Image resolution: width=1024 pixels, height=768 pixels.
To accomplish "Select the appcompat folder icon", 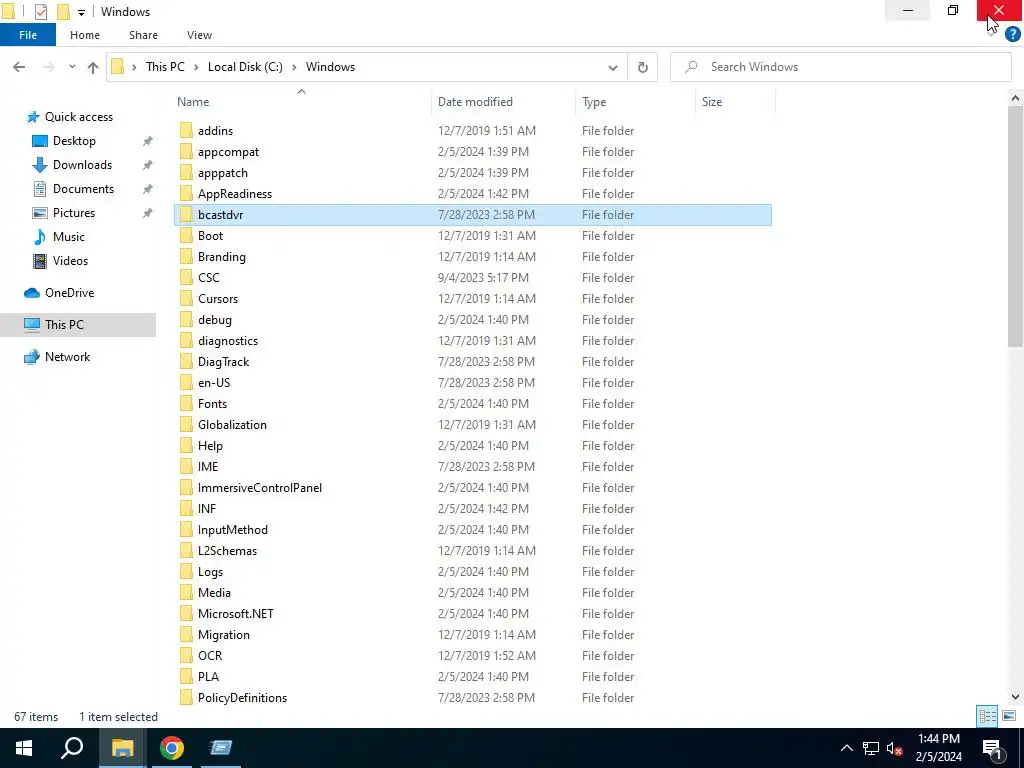I will [x=186, y=152].
